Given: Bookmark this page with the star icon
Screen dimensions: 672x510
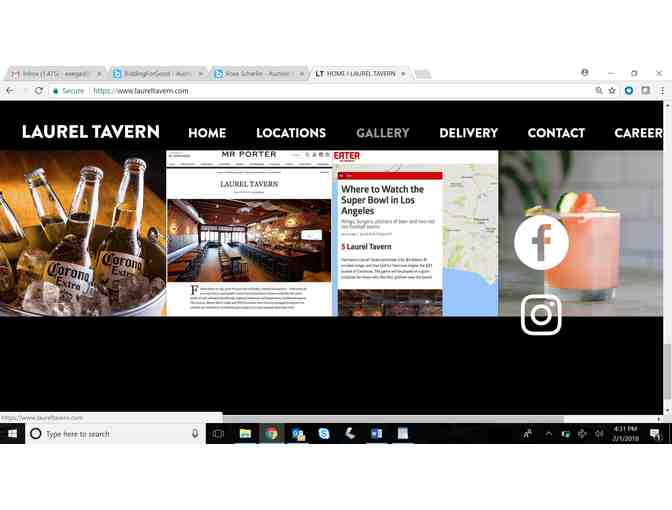Looking at the screenshot, I should [612, 91].
